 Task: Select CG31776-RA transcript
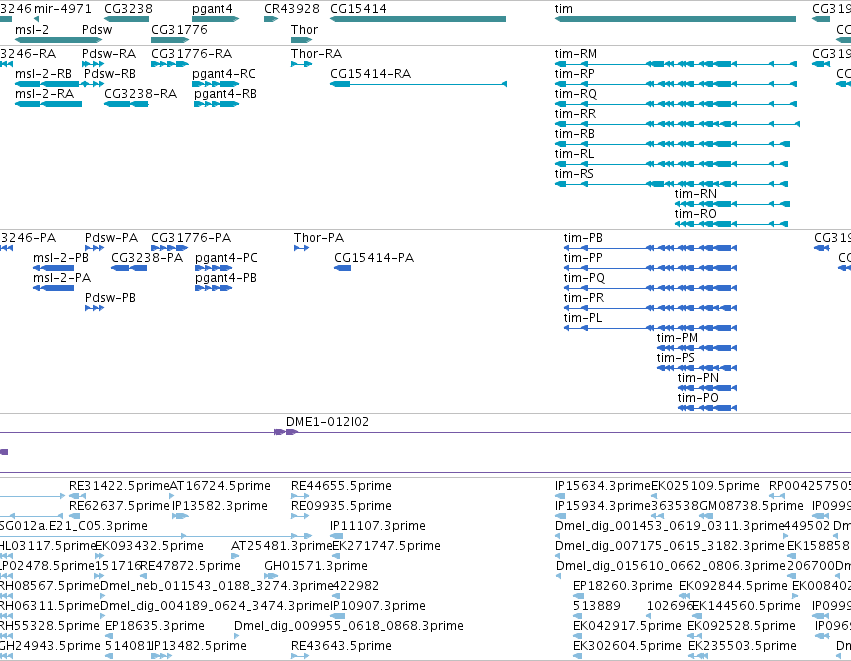169,64
